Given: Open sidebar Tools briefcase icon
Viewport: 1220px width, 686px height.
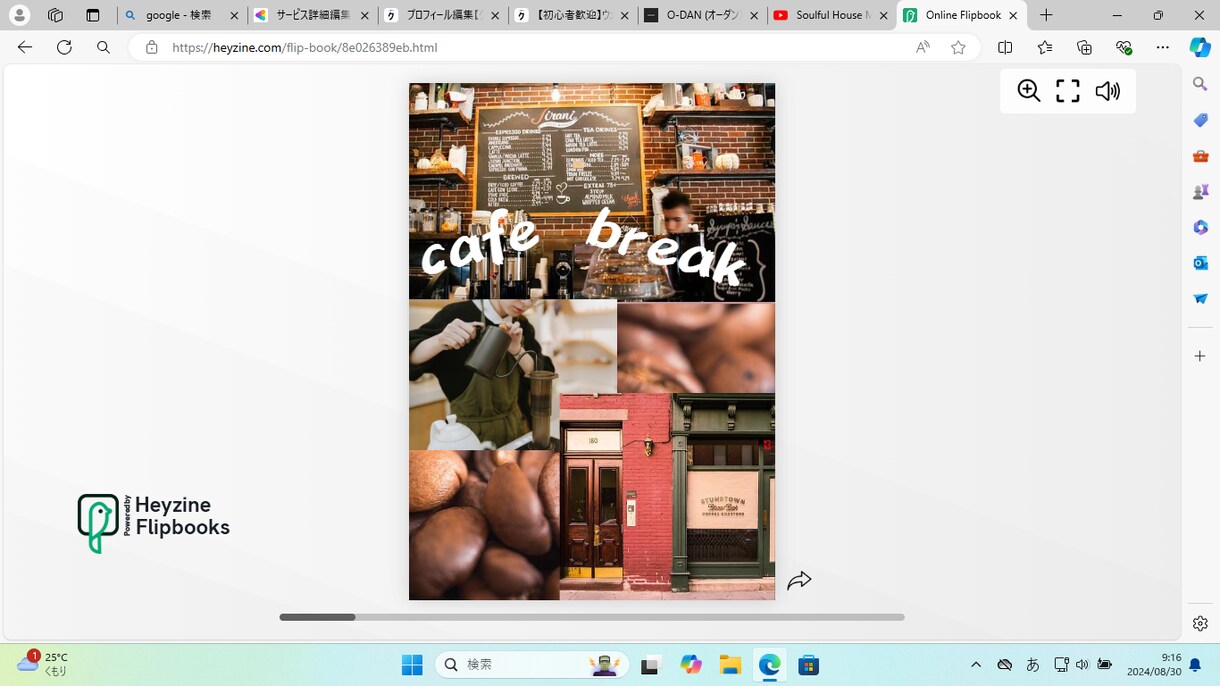Looking at the screenshot, I should tap(1200, 156).
